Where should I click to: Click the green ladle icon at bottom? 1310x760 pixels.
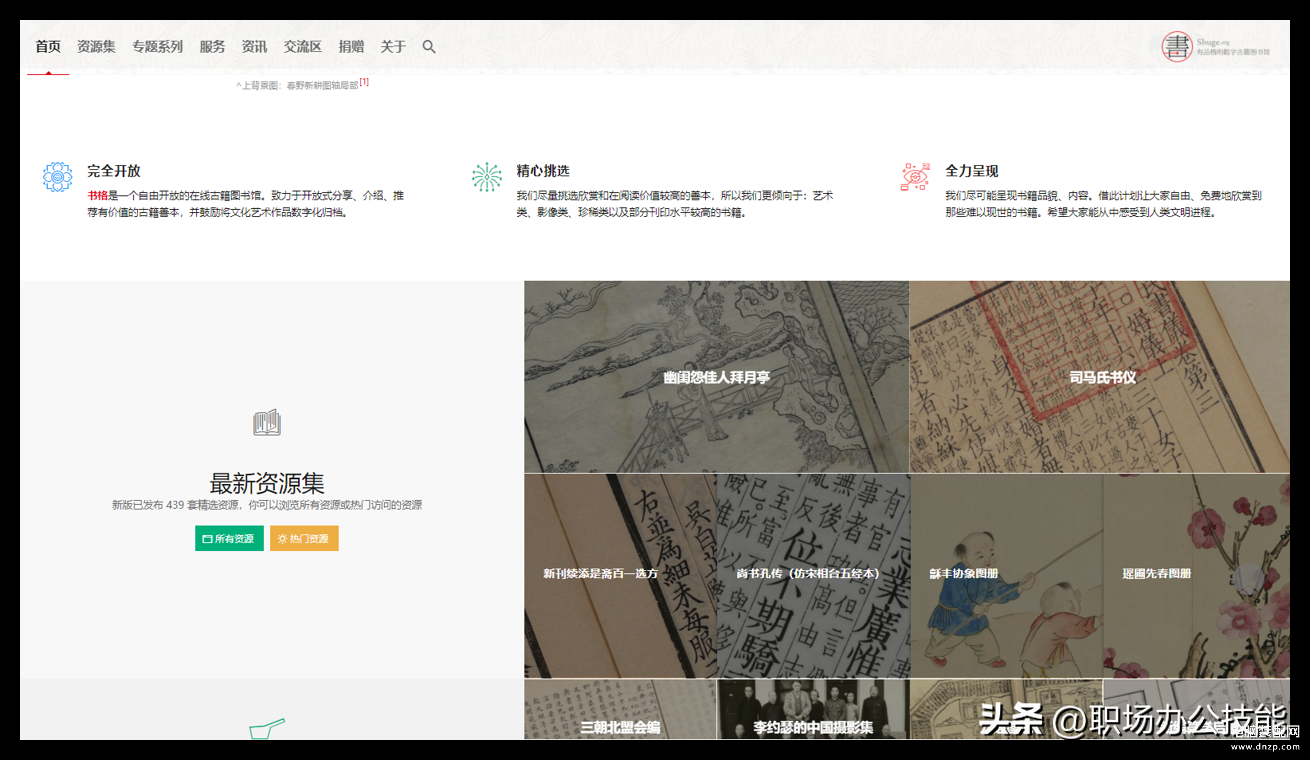point(268,729)
